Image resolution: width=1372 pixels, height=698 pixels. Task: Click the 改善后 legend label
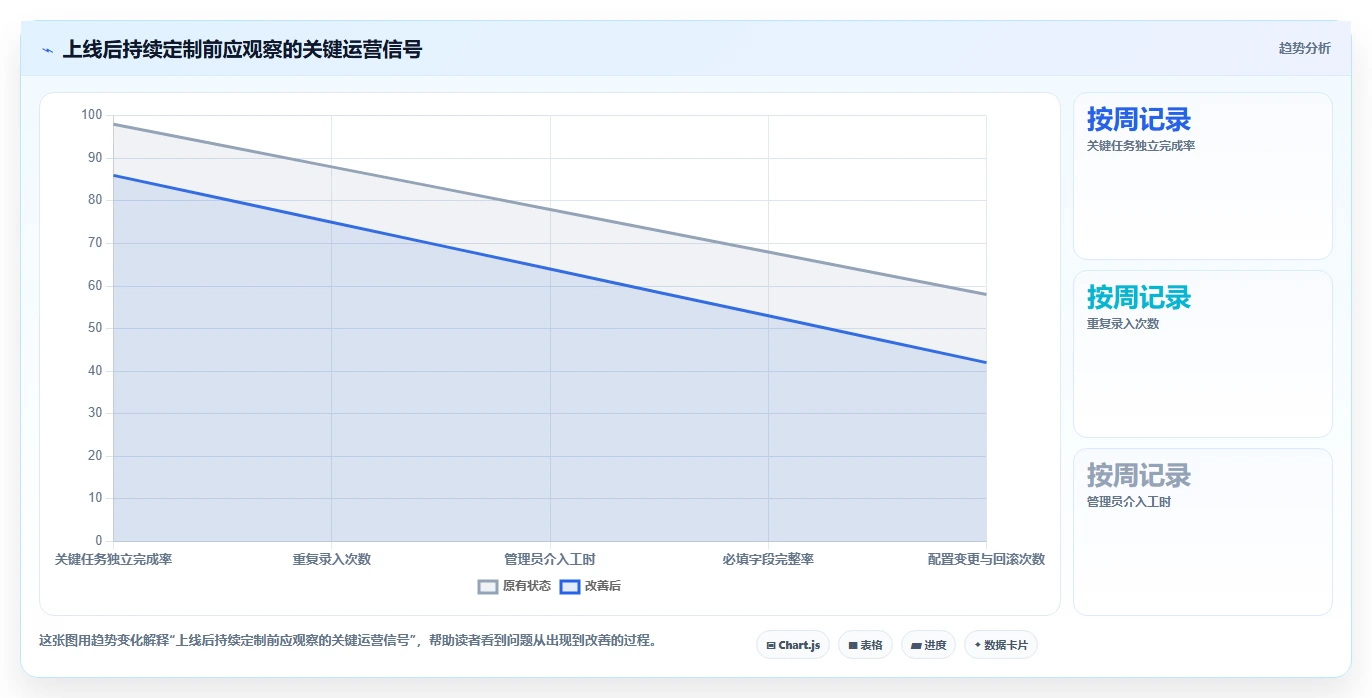tap(603, 586)
